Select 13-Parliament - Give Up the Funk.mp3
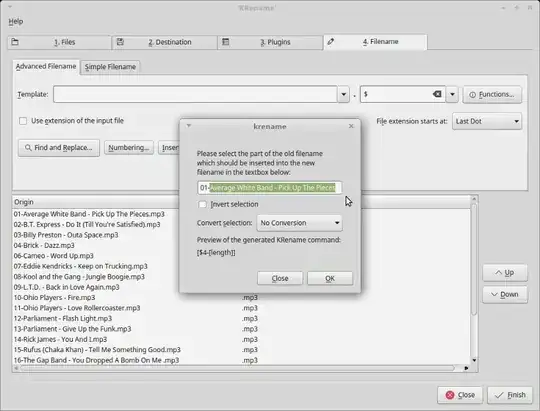The image size is (540, 411). [x=72, y=329]
